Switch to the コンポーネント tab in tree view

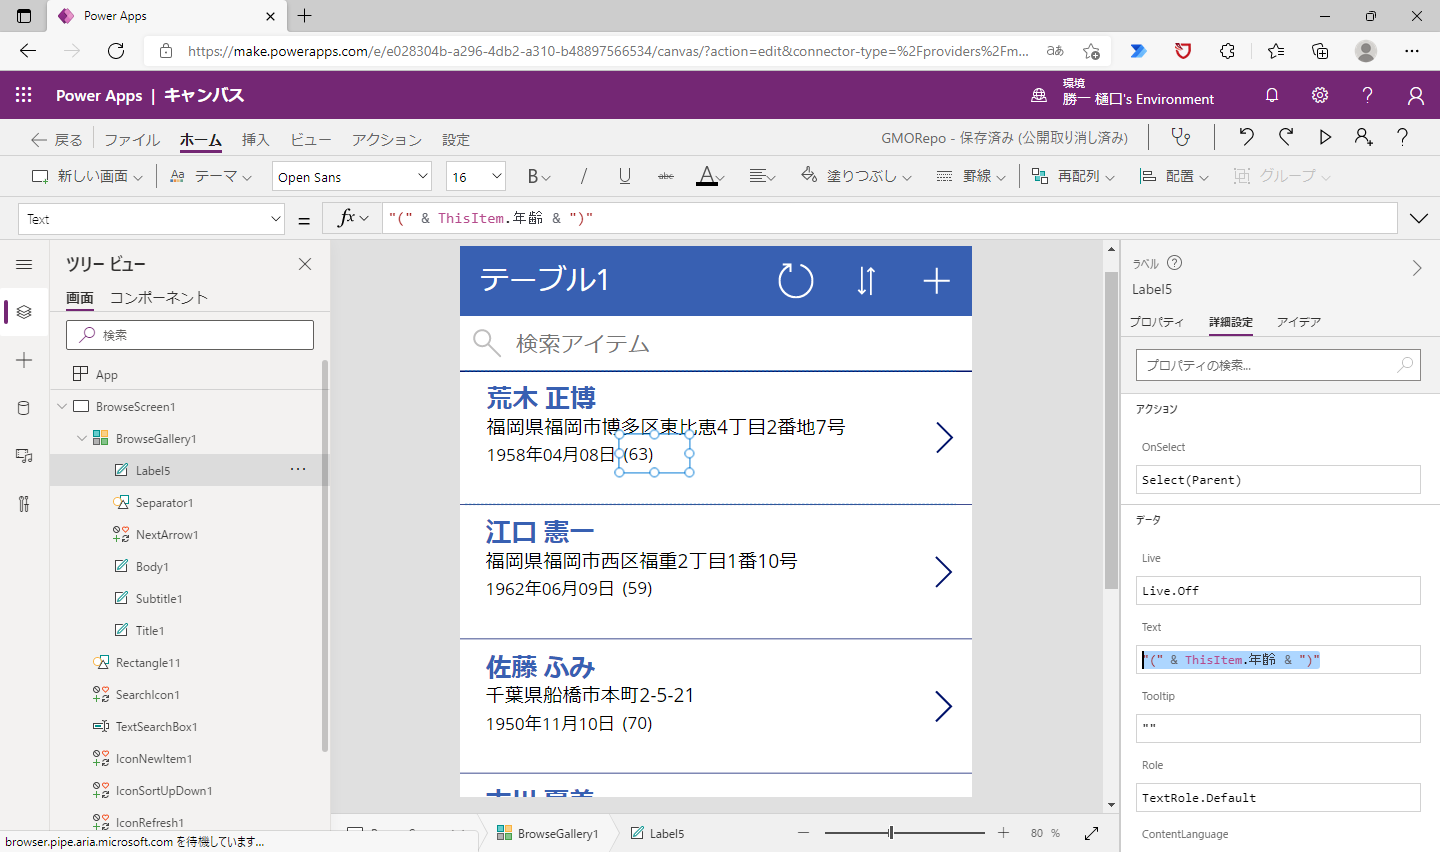pos(159,298)
